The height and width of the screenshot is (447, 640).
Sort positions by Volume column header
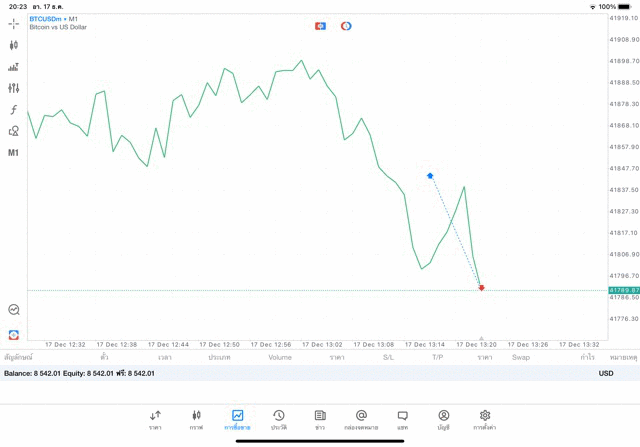click(280, 357)
